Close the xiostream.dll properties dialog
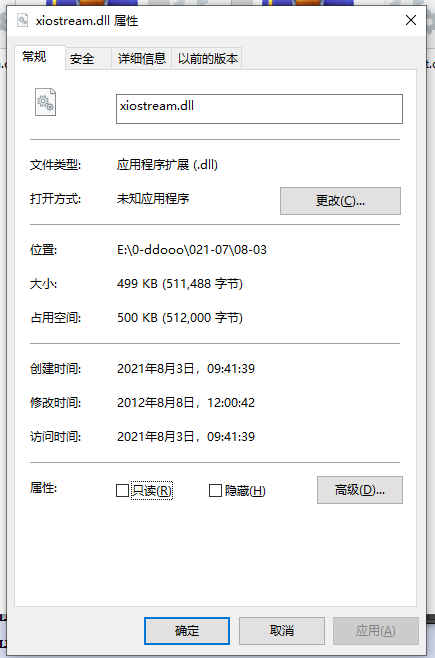 pyautogui.click(x=411, y=20)
